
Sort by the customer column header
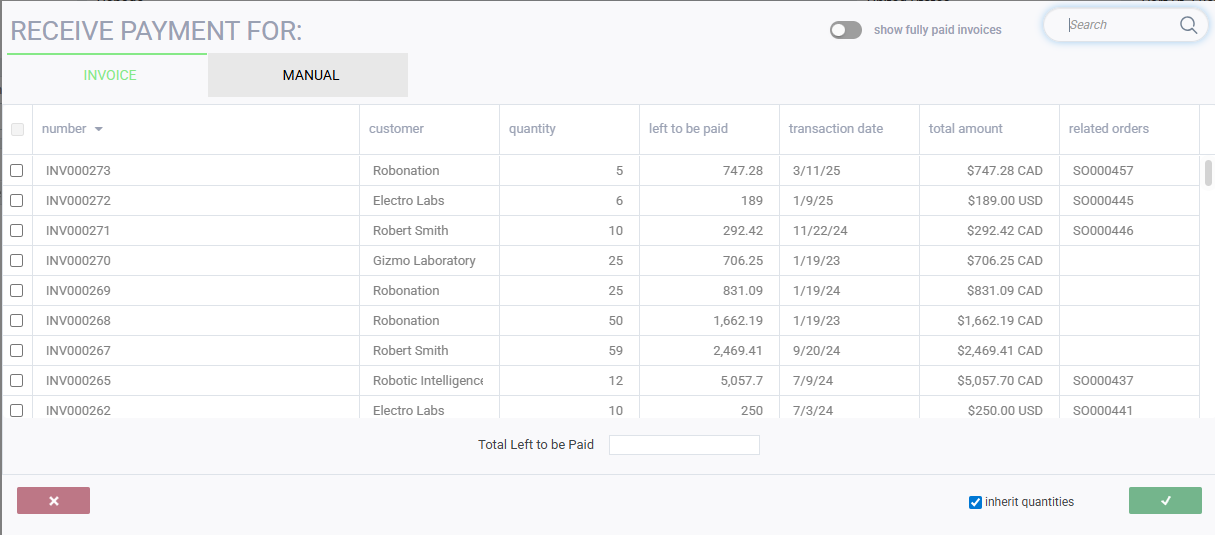pyautogui.click(x=396, y=129)
